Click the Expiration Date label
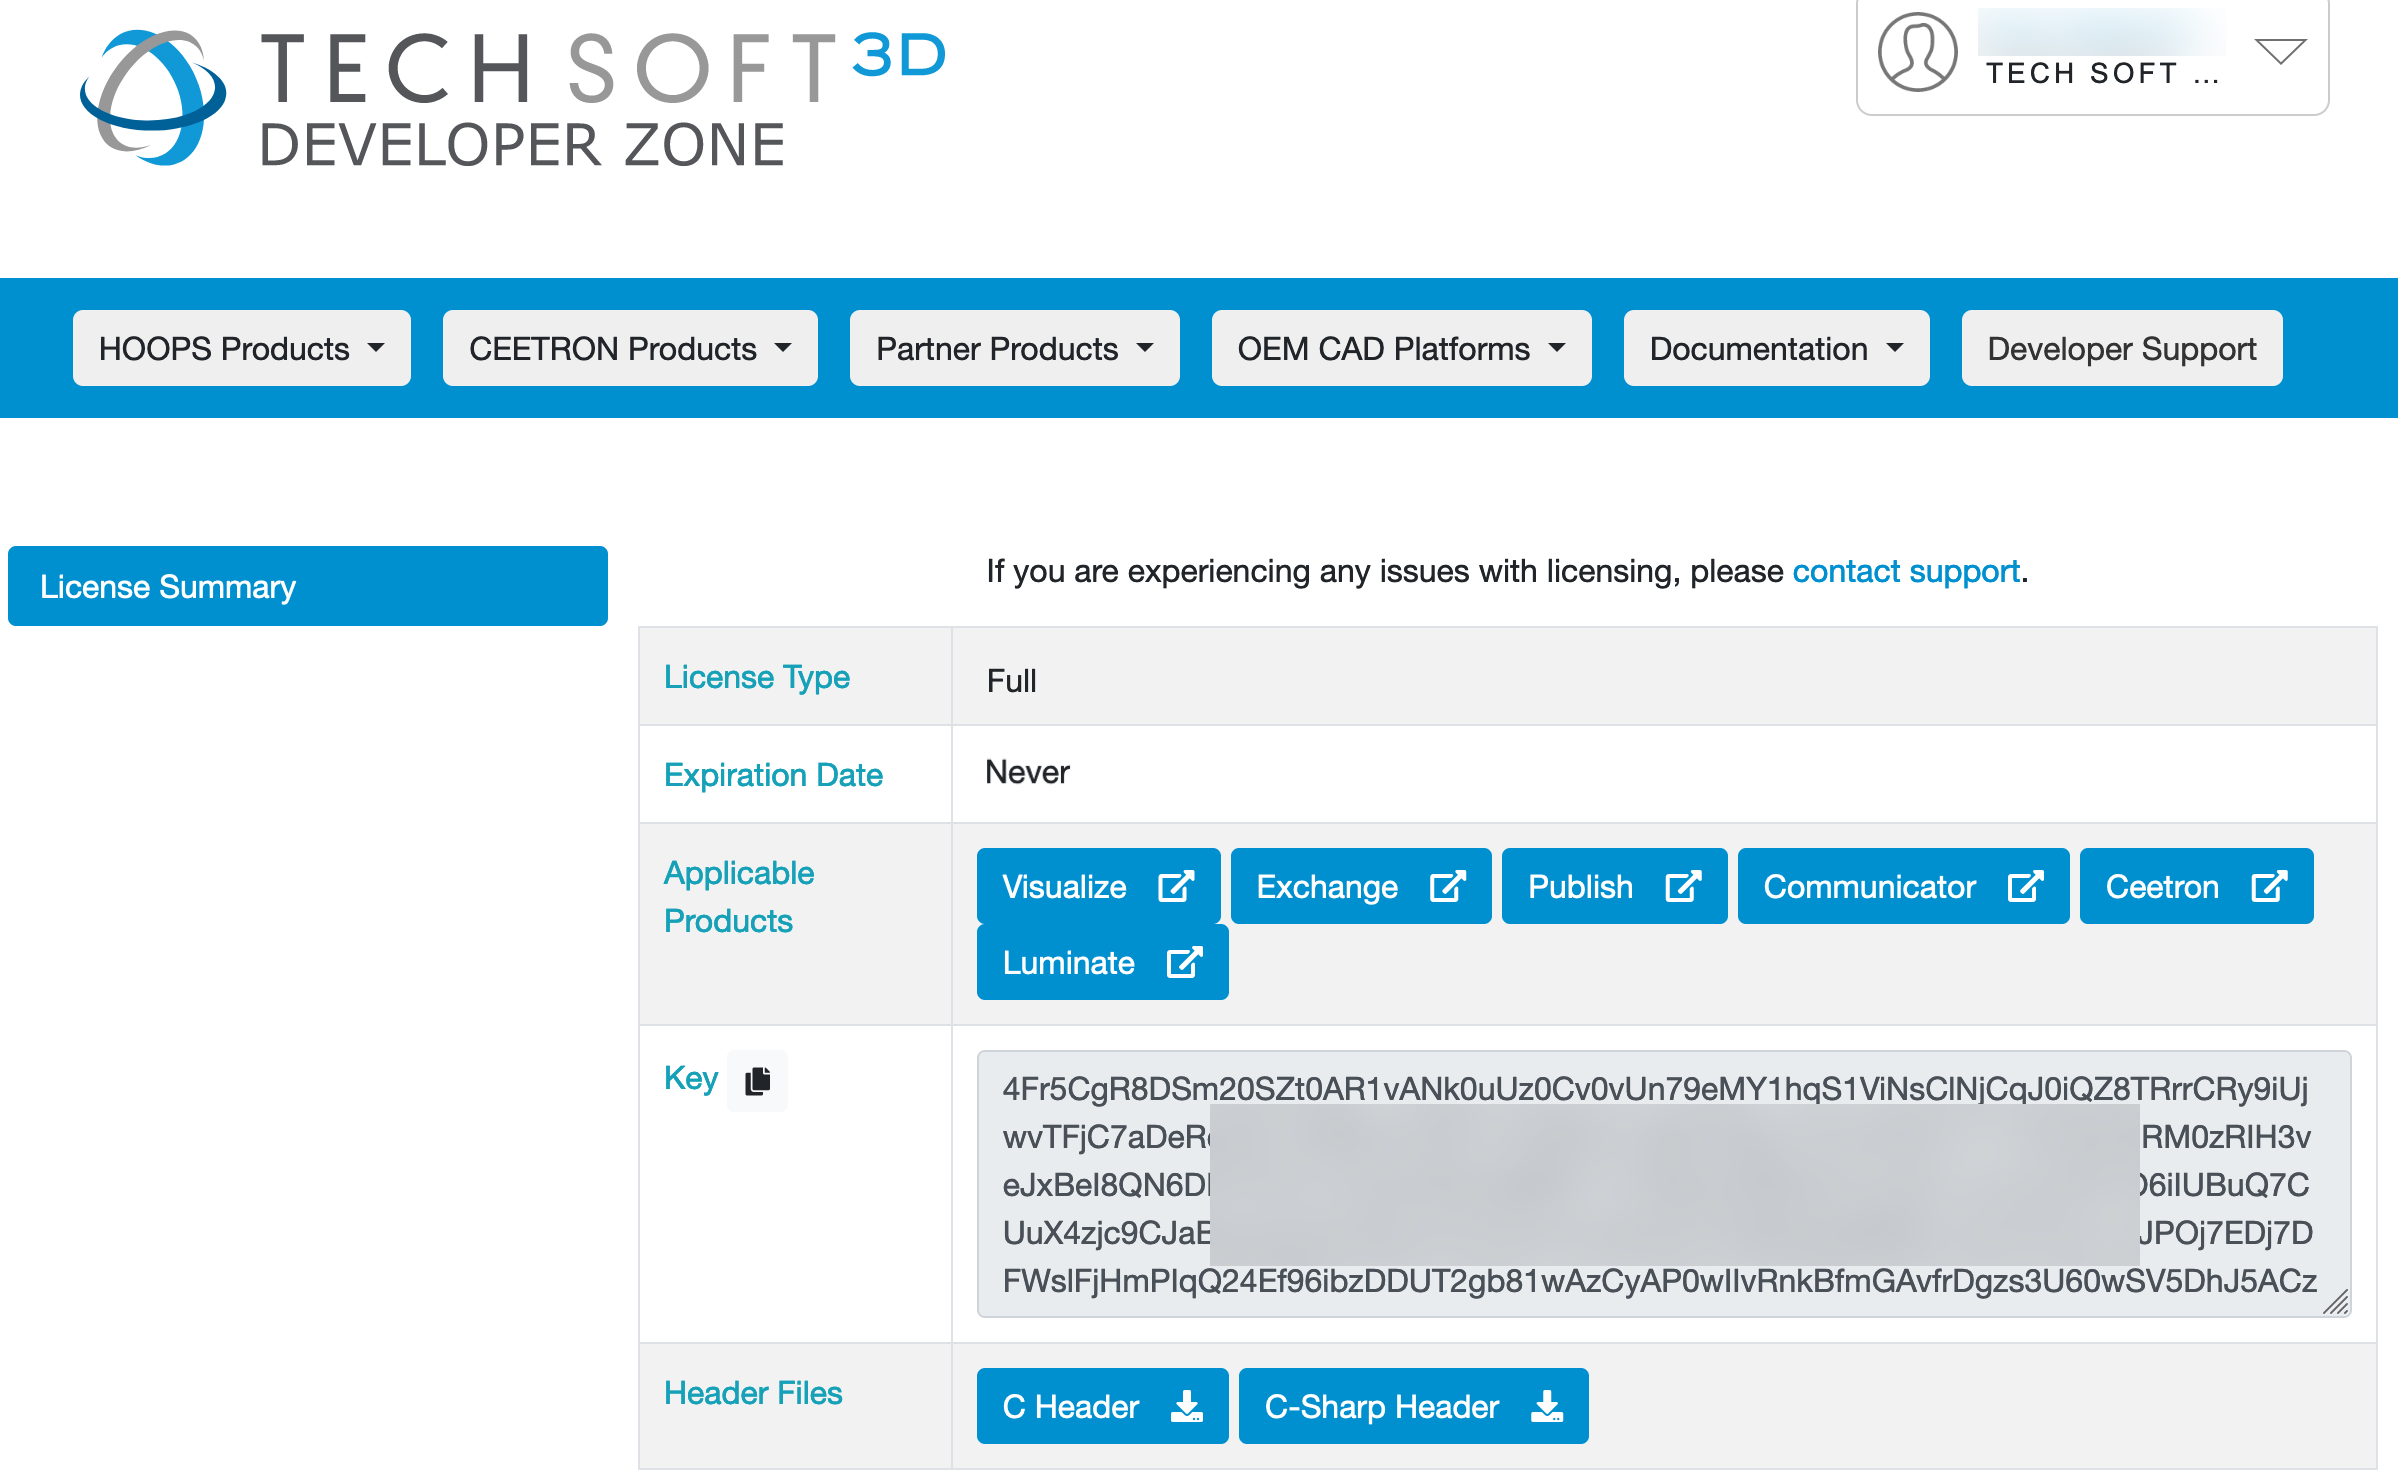This screenshot has width=2398, height=1476. 773,775
